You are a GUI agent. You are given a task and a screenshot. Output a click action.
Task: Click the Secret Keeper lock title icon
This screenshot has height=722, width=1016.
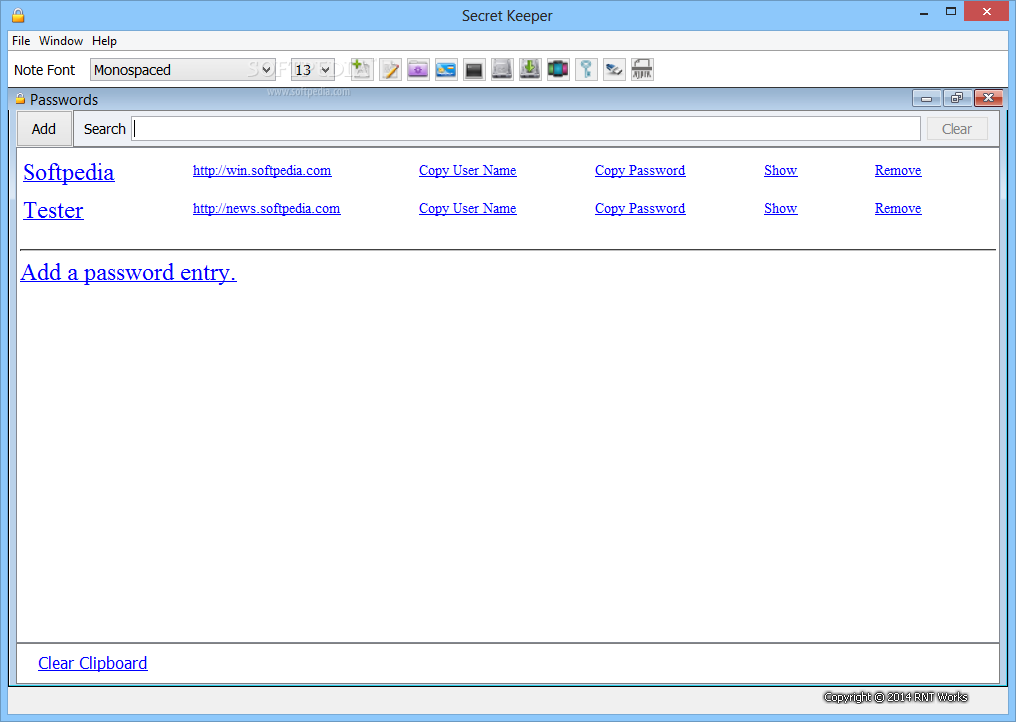coord(18,15)
